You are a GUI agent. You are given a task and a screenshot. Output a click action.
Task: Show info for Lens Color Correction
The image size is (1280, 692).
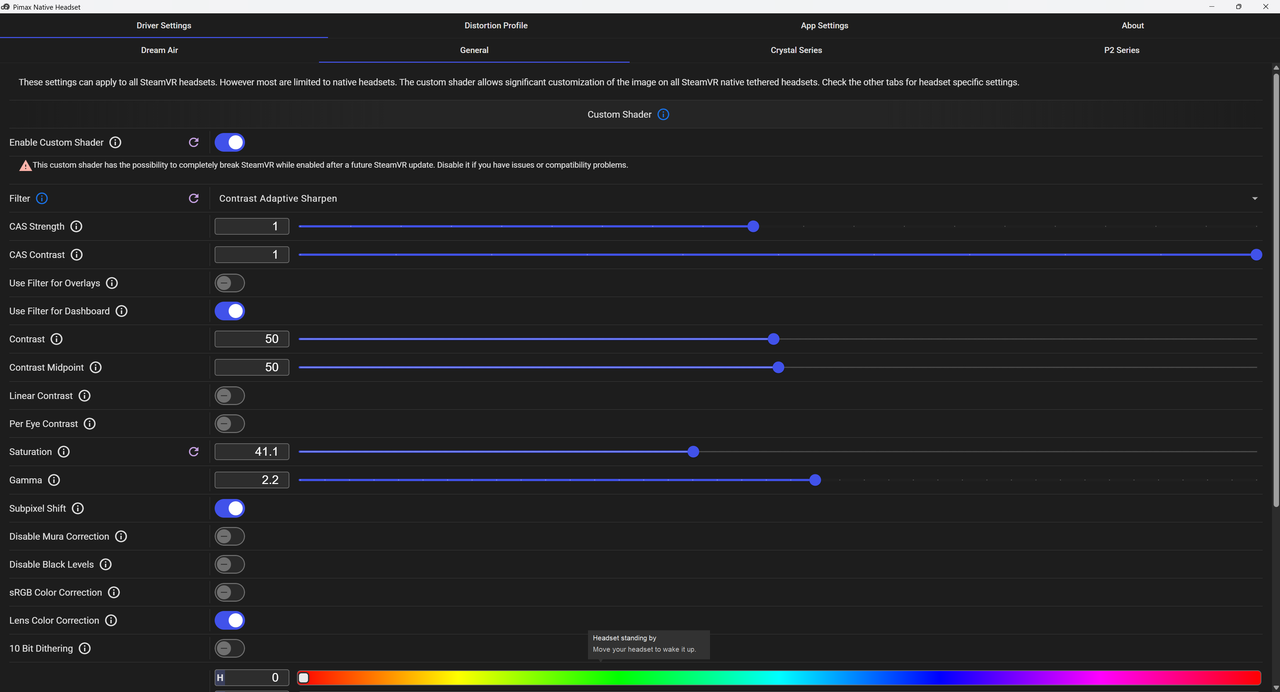(x=111, y=620)
